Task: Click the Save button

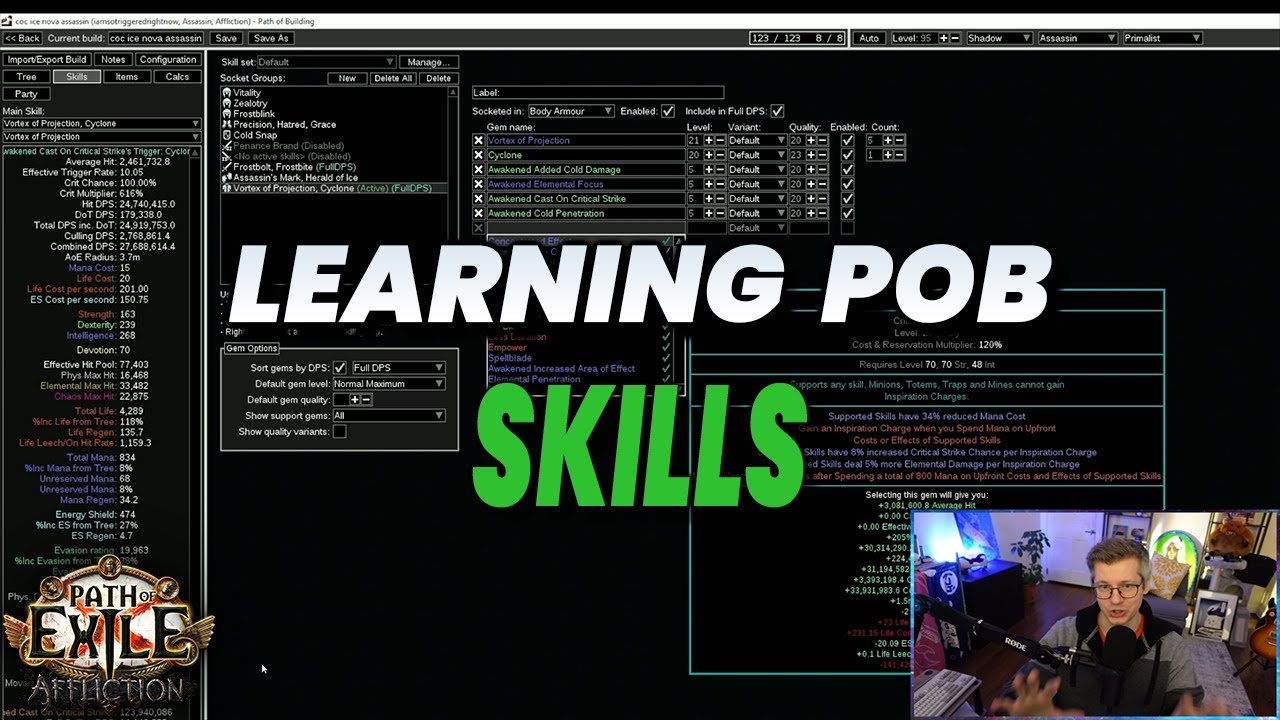Action: pos(226,38)
